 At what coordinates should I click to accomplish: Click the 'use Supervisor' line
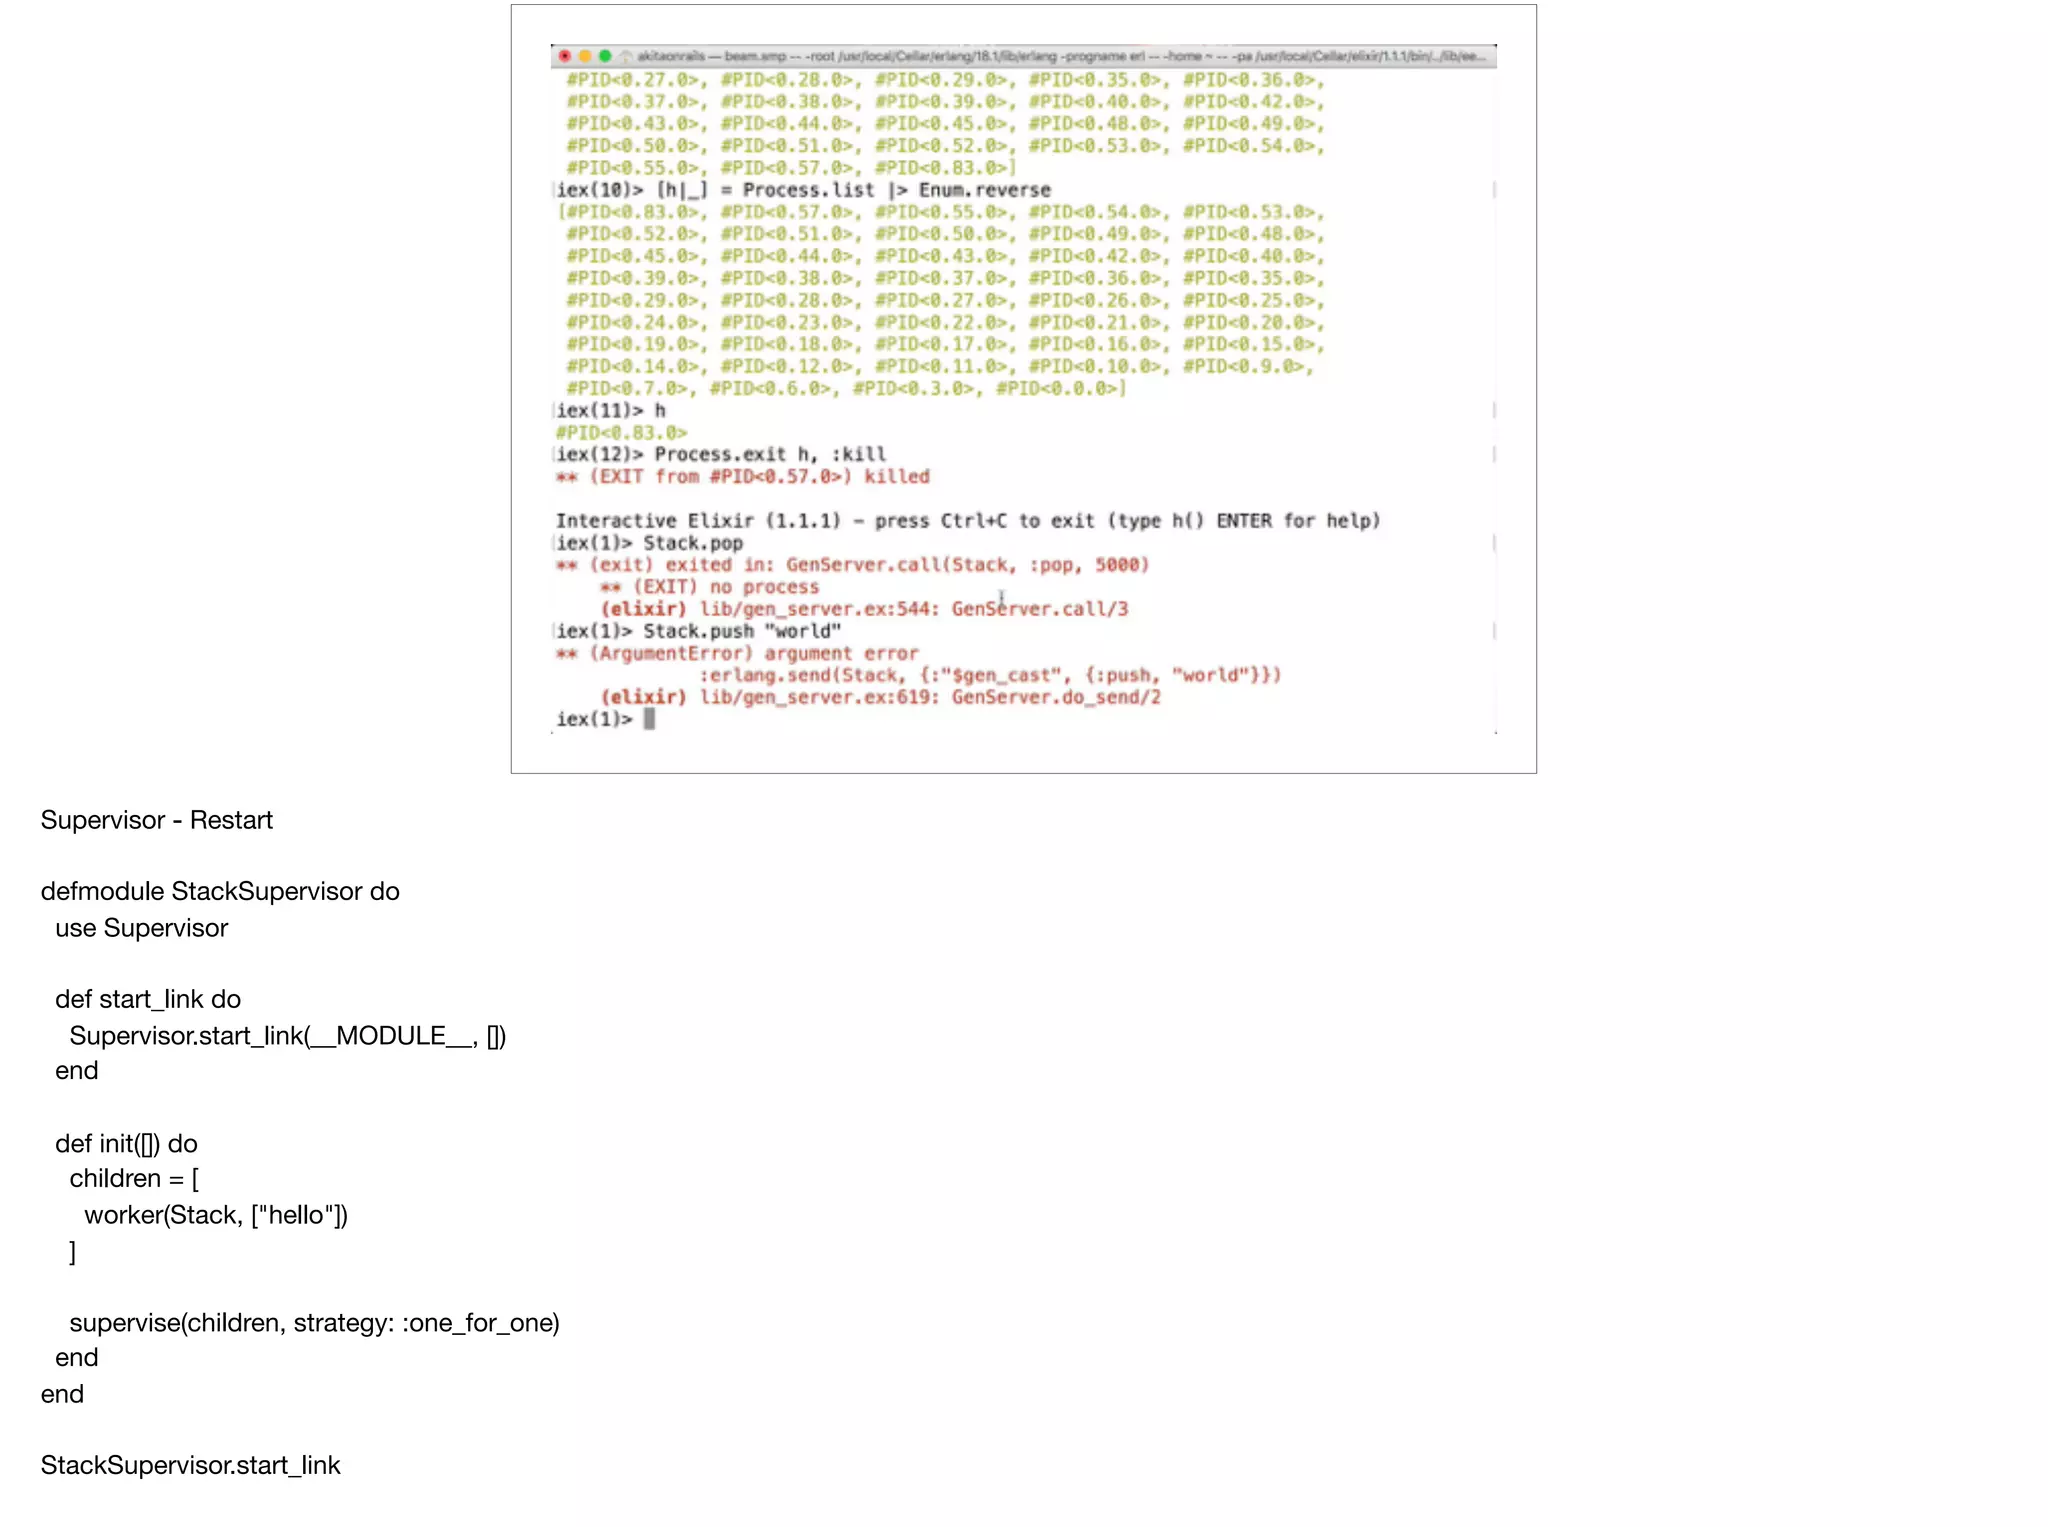(142, 928)
